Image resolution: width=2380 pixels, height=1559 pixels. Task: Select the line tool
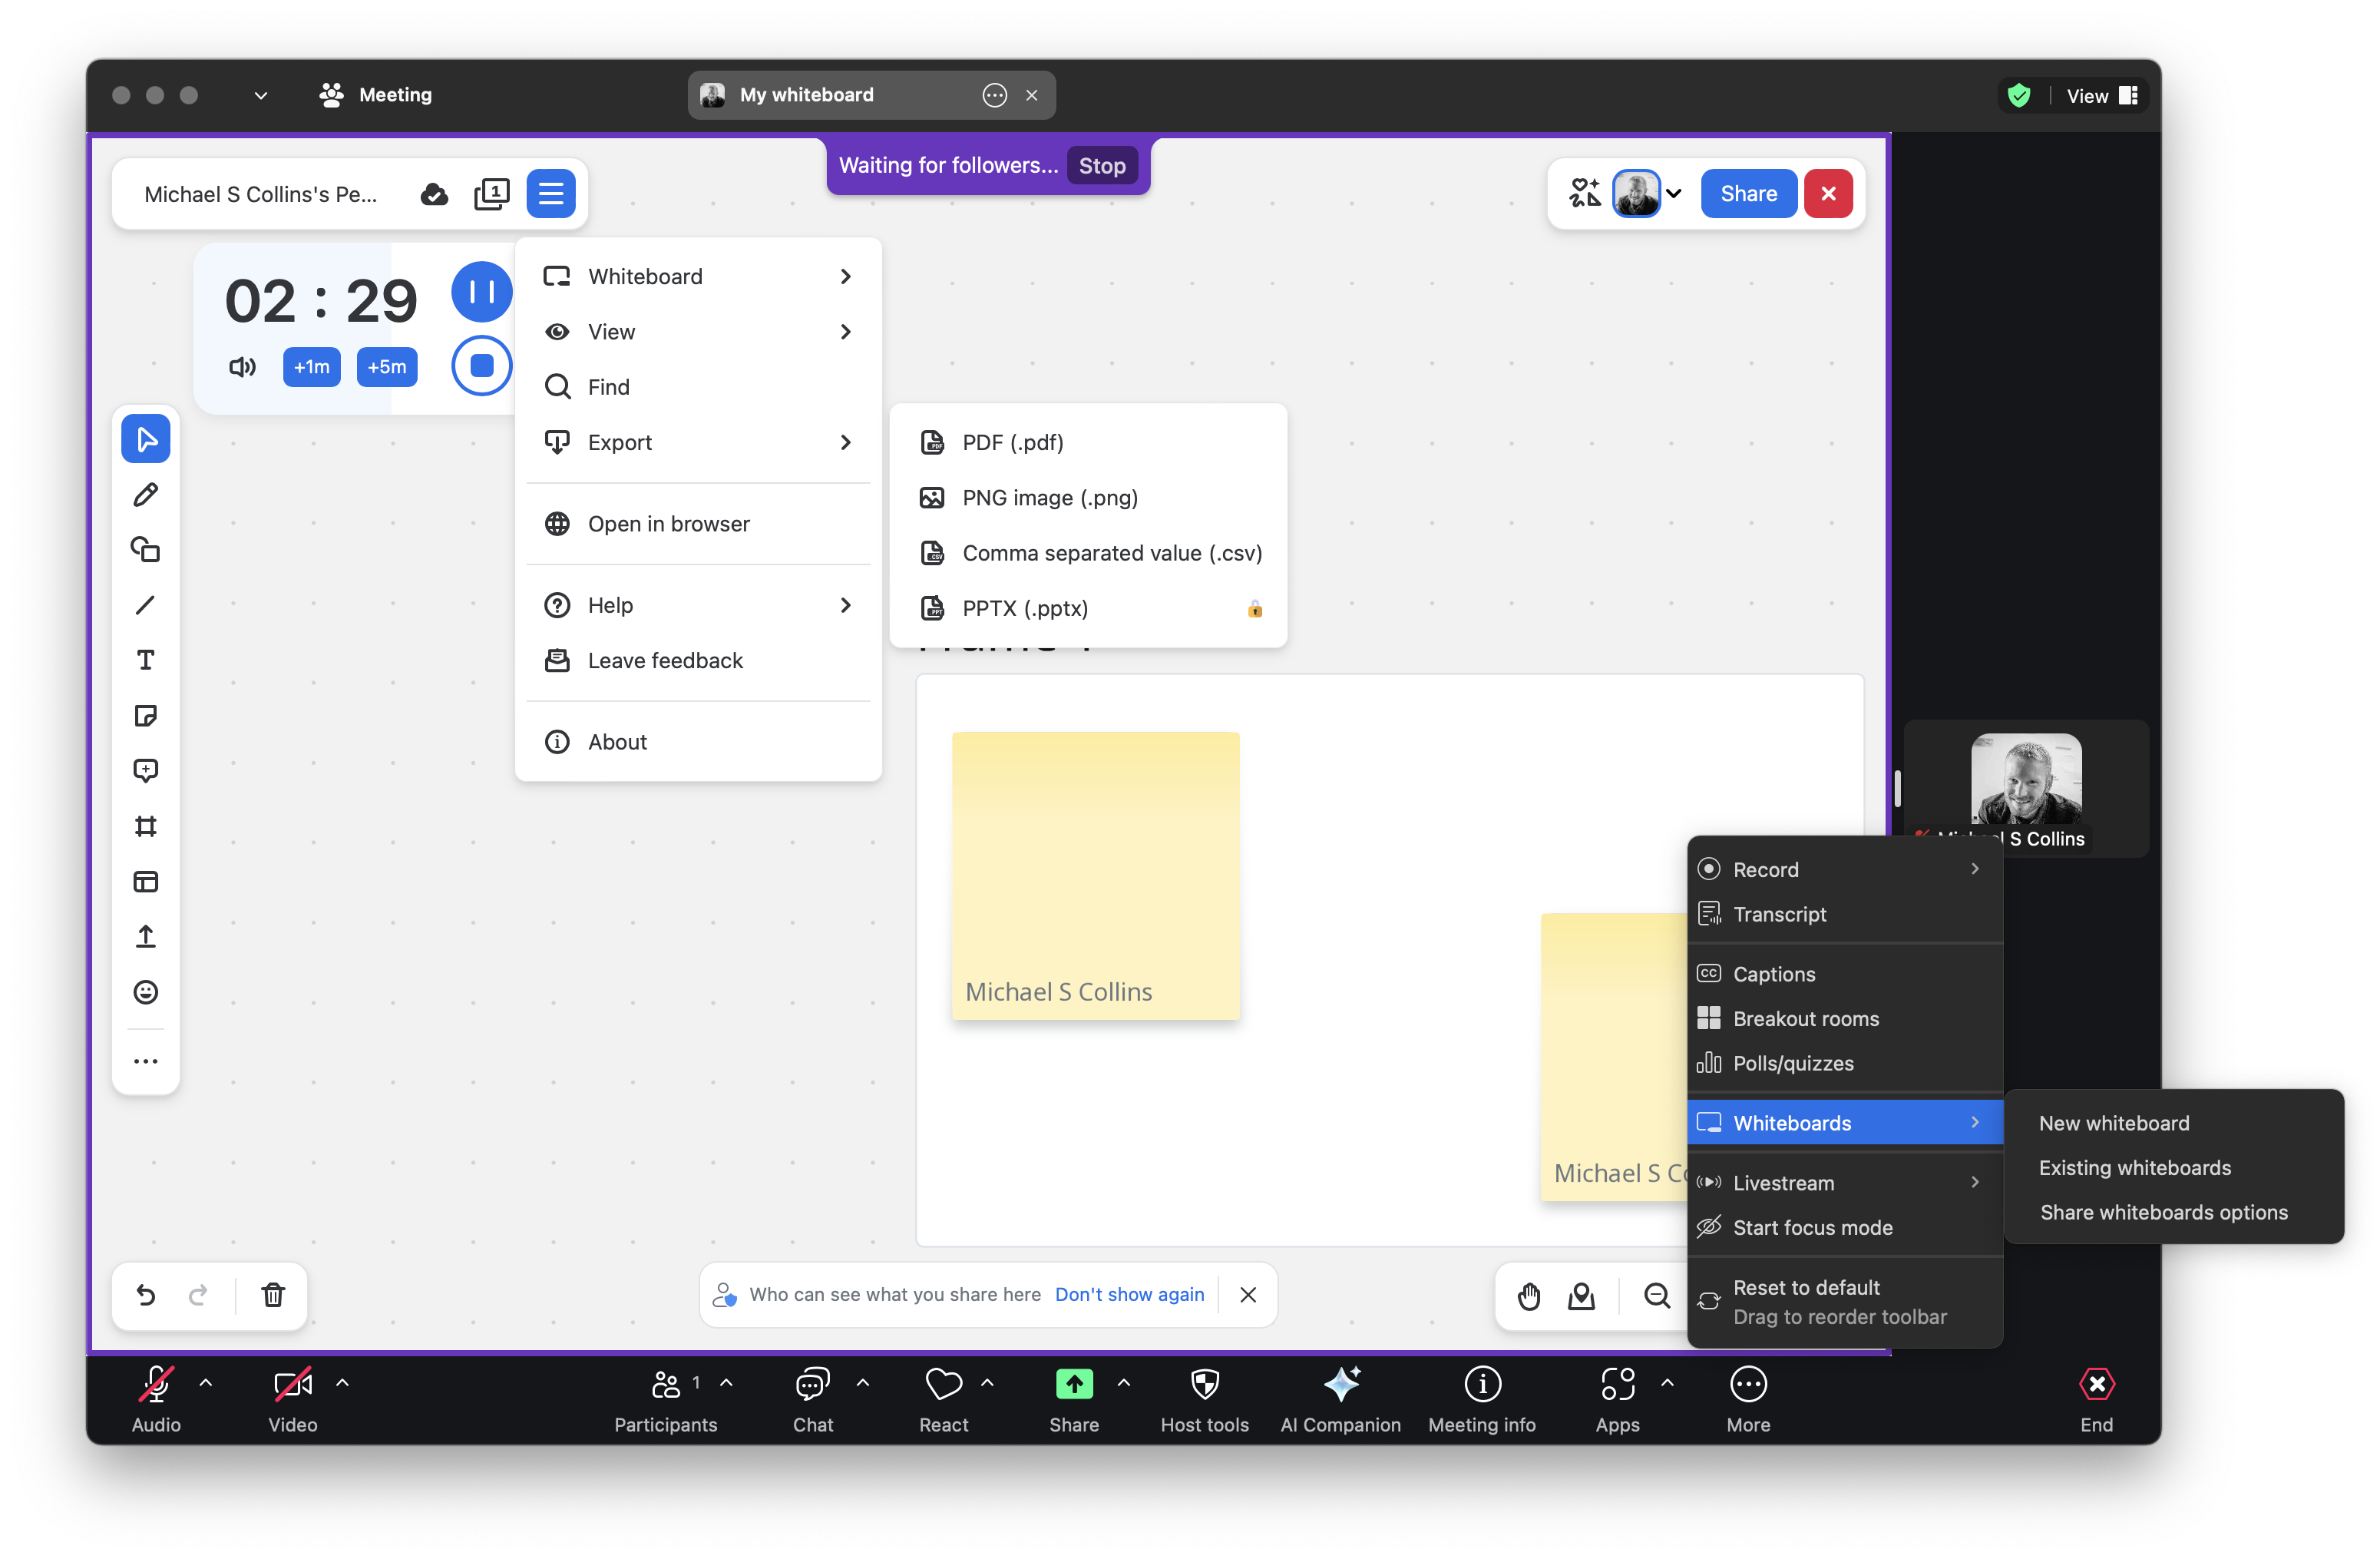146,605
